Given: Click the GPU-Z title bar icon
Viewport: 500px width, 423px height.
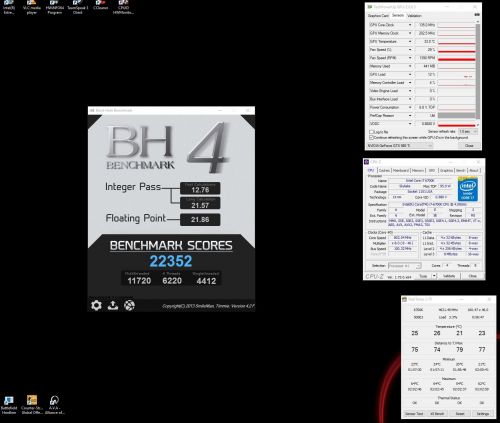Looking at the screenshot, I should (370, 7).
